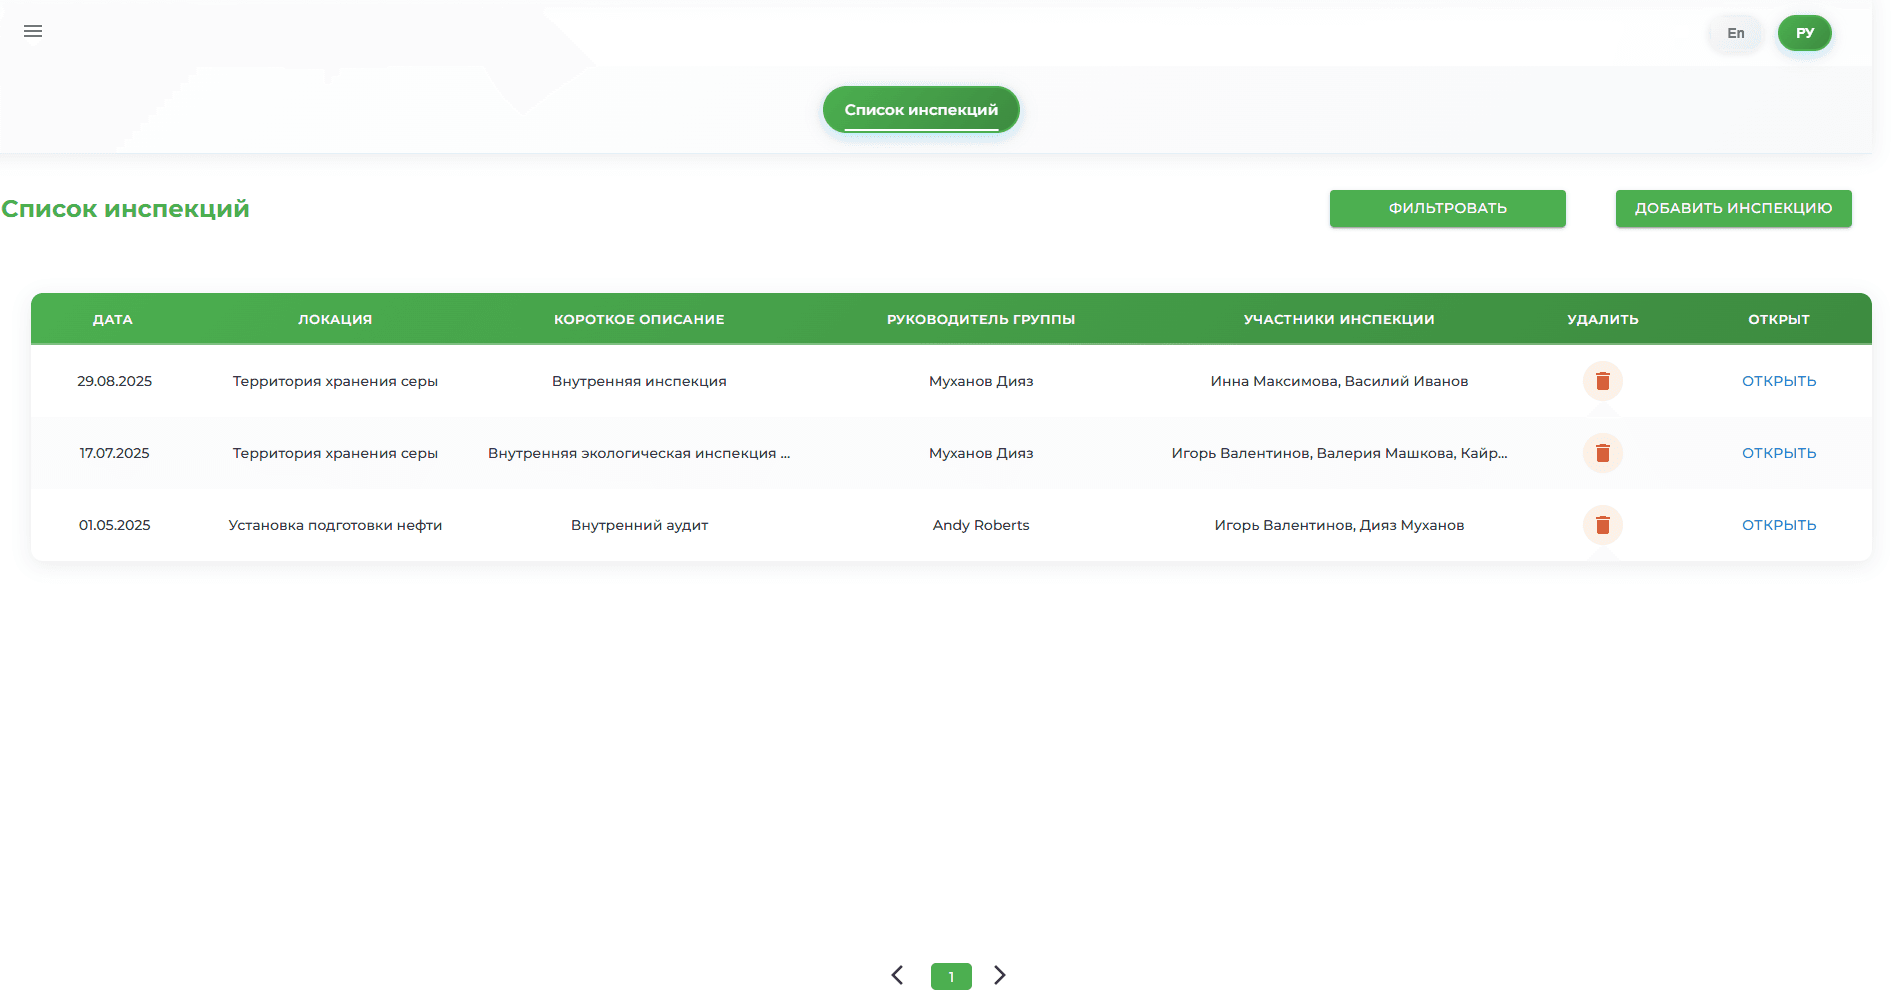
Task: Click the Дата column header
Action: [x=113, y=319]
